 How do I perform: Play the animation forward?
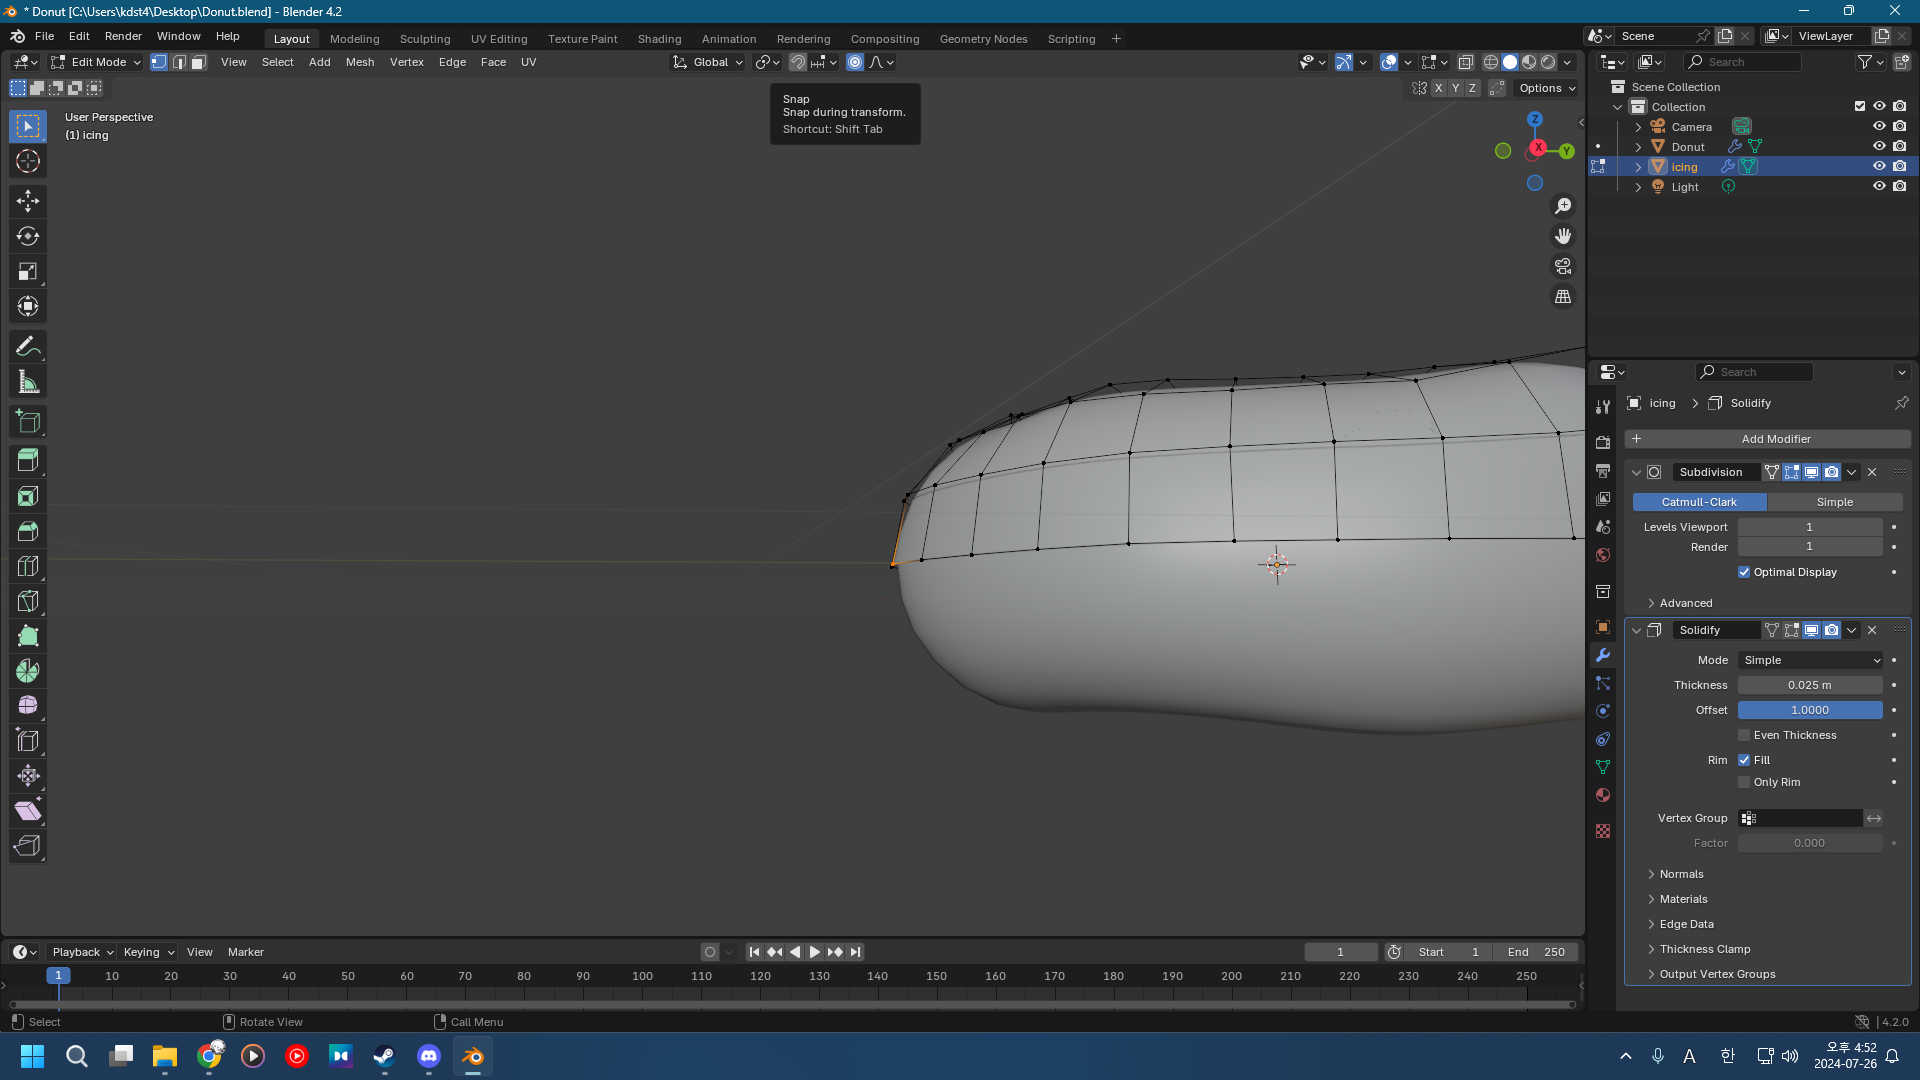814,952
